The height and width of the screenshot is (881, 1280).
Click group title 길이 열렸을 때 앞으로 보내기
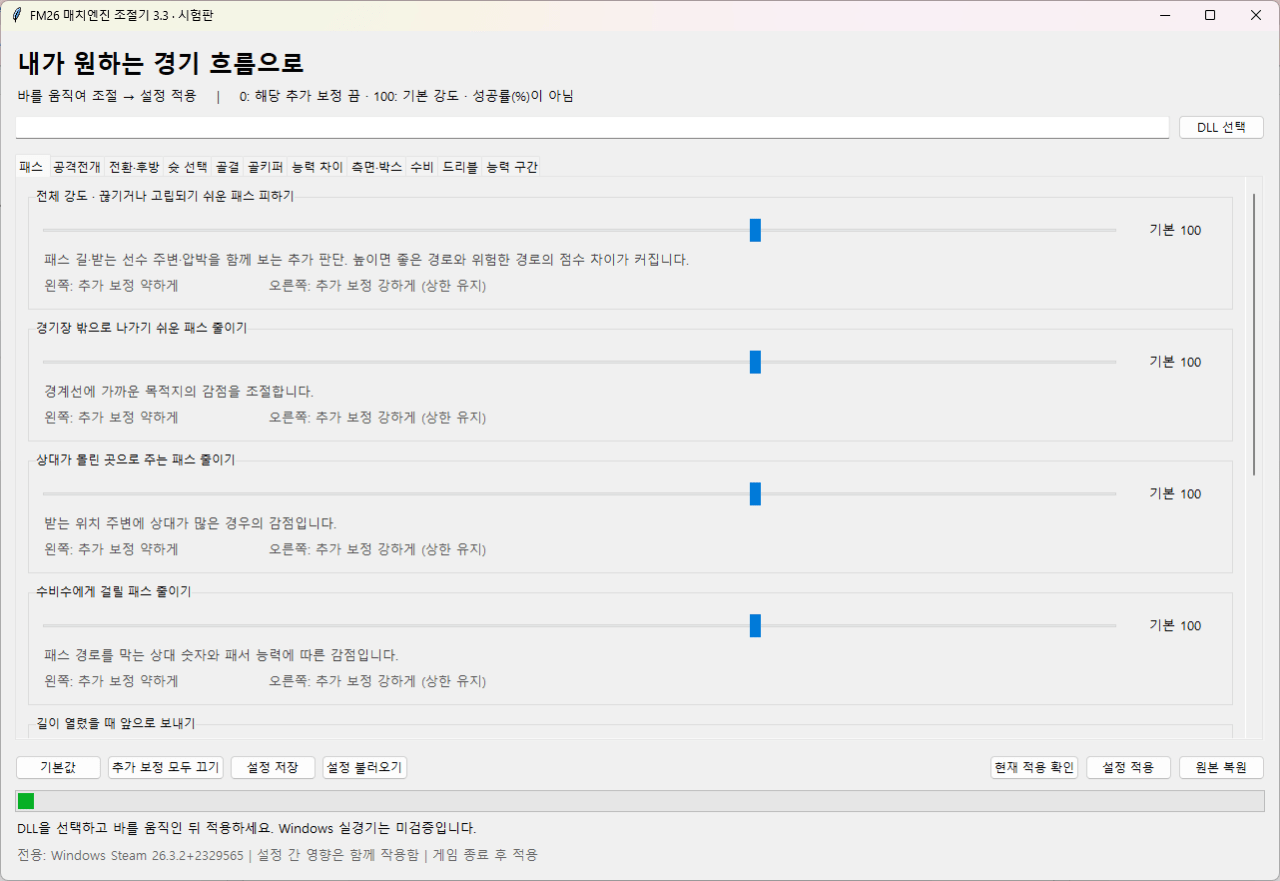pyautogui.click(x=115, y=723)
